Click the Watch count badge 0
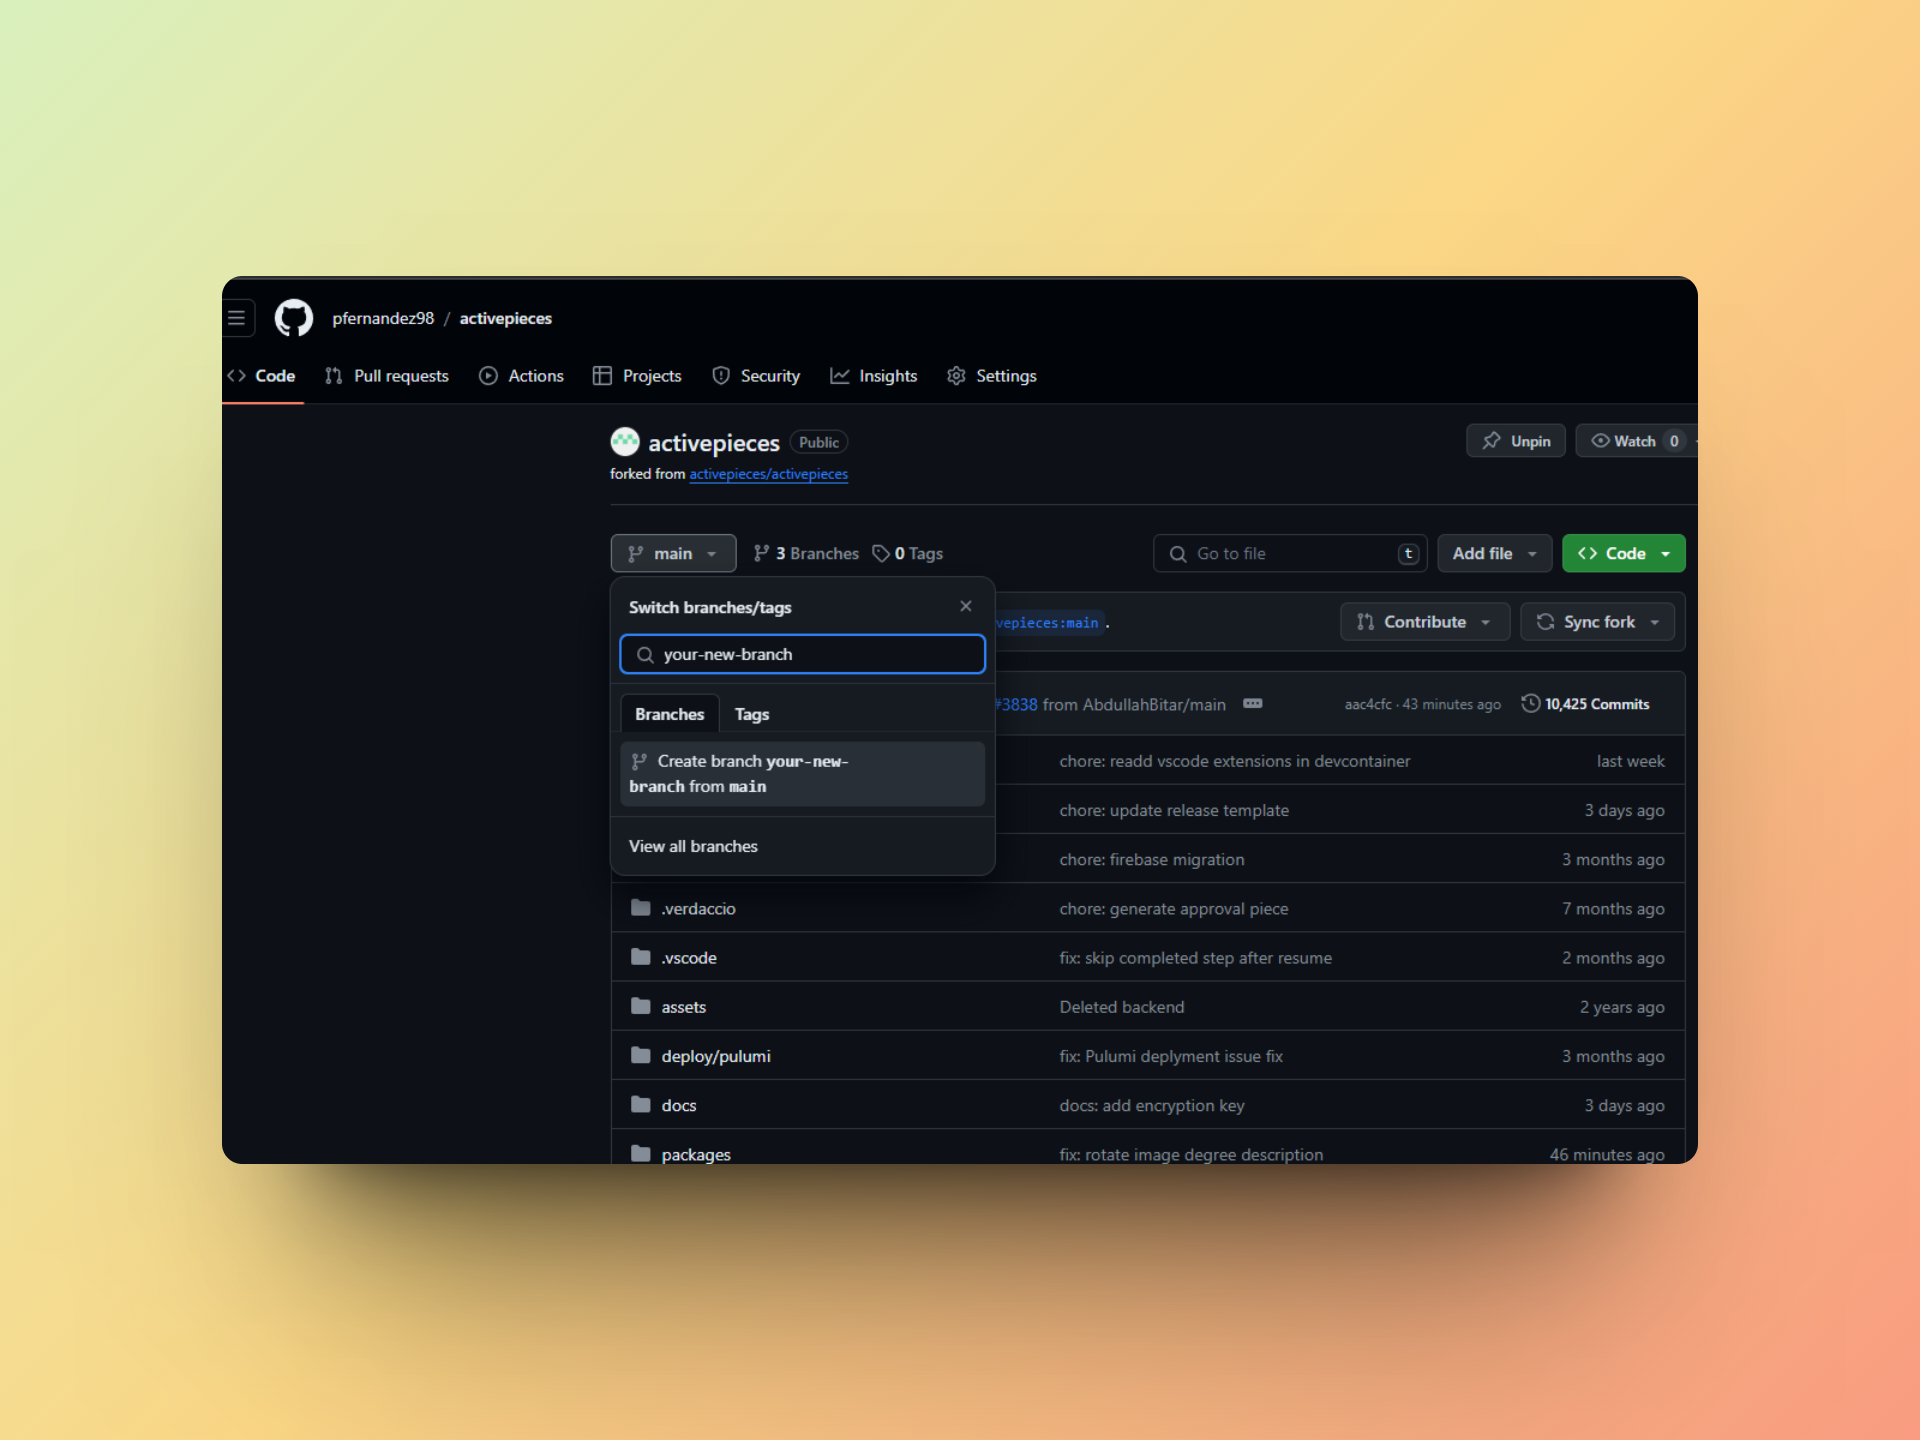The width and height of the screenshot is (1920, 1440). pos(1674,441)
